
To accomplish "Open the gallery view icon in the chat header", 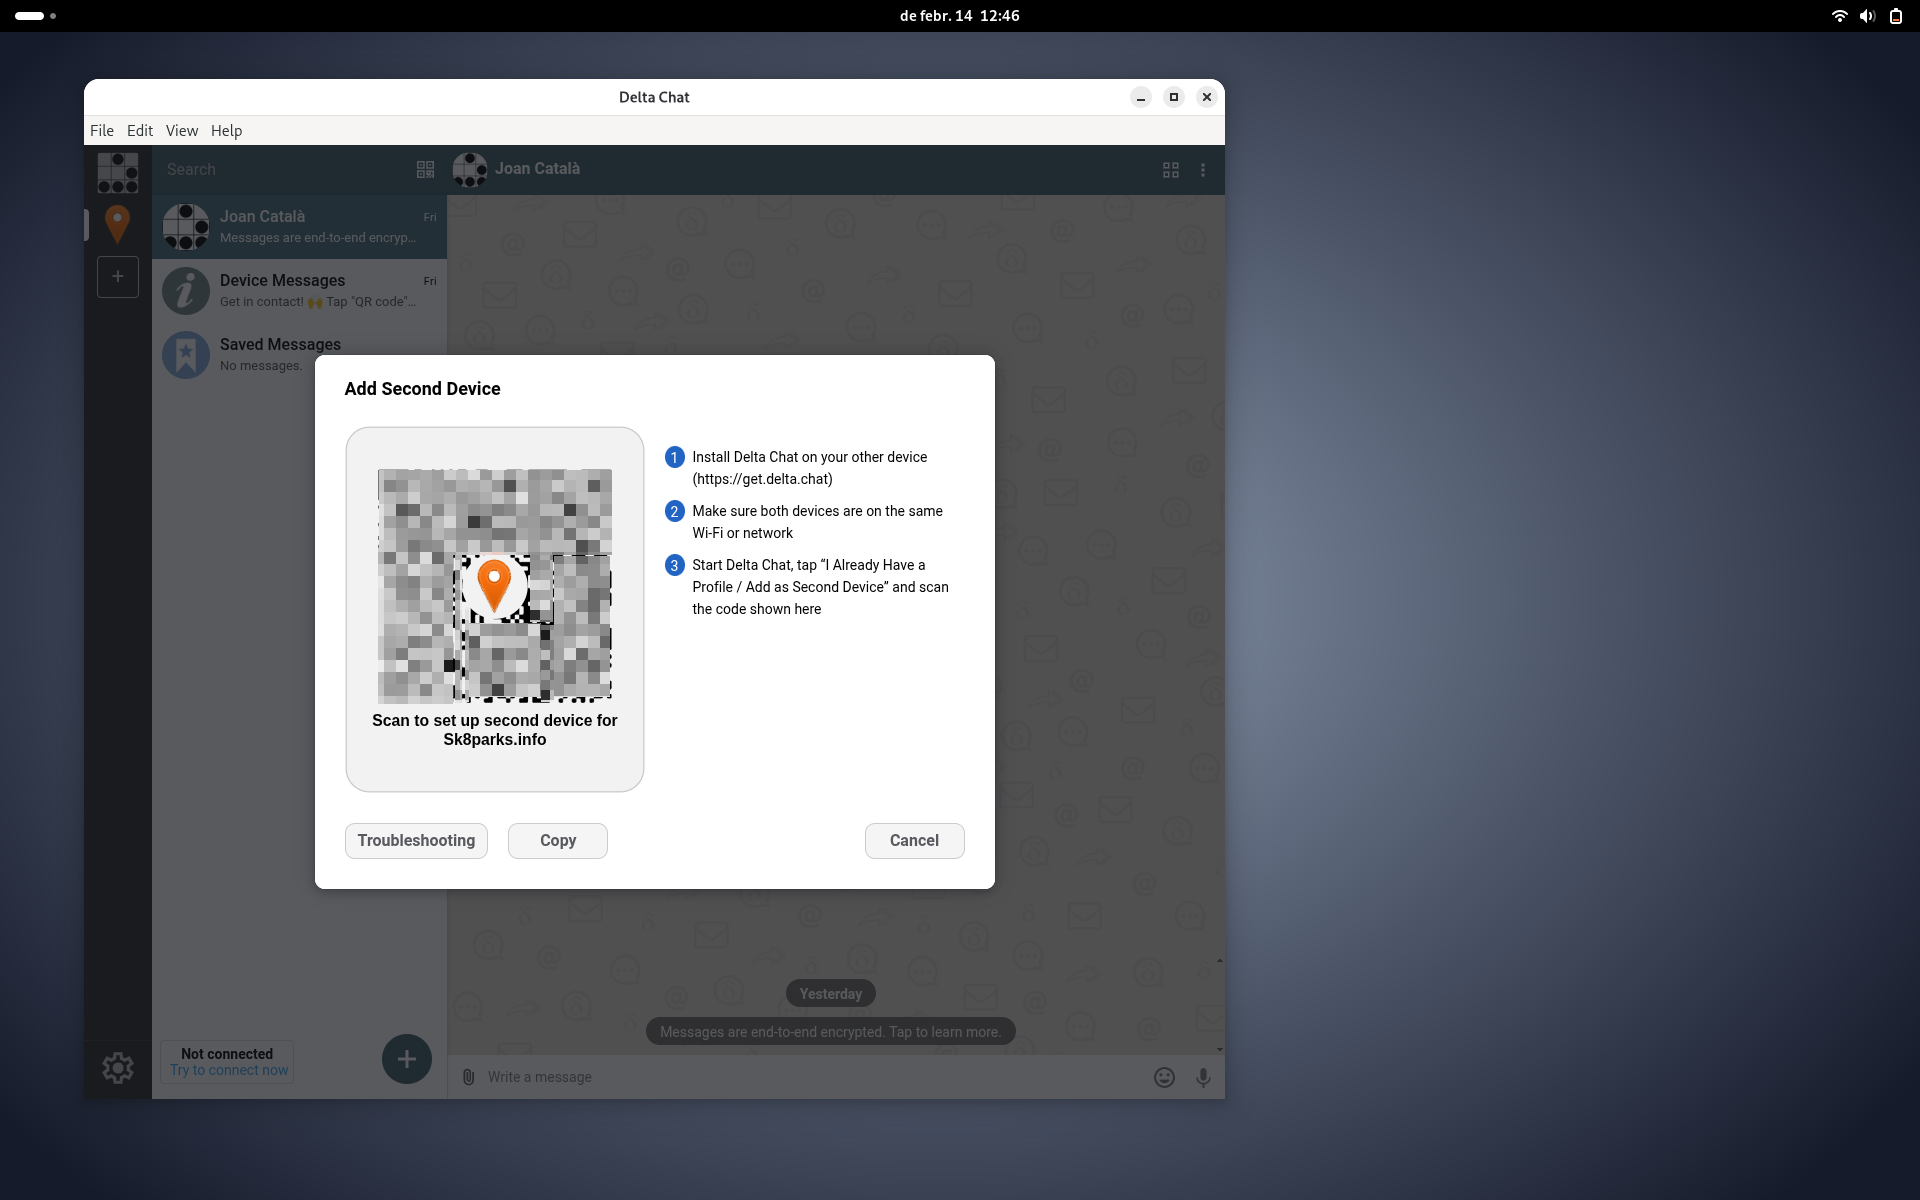I will (1170, 170).
